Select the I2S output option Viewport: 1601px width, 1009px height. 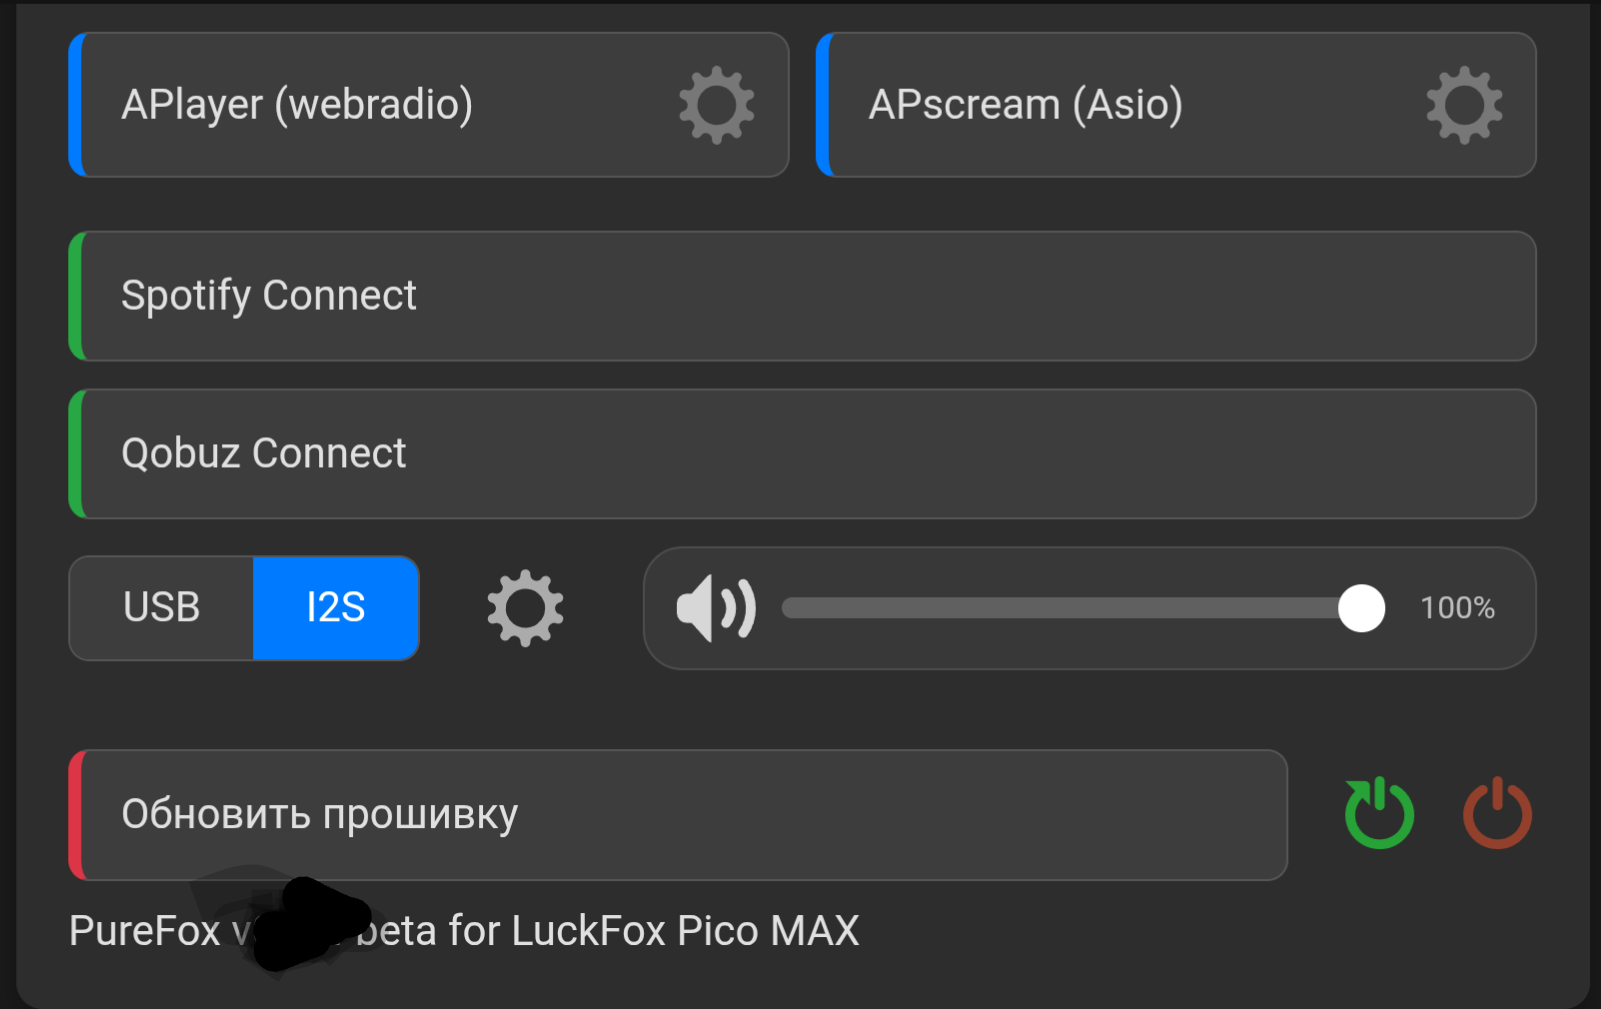point(336,608)
